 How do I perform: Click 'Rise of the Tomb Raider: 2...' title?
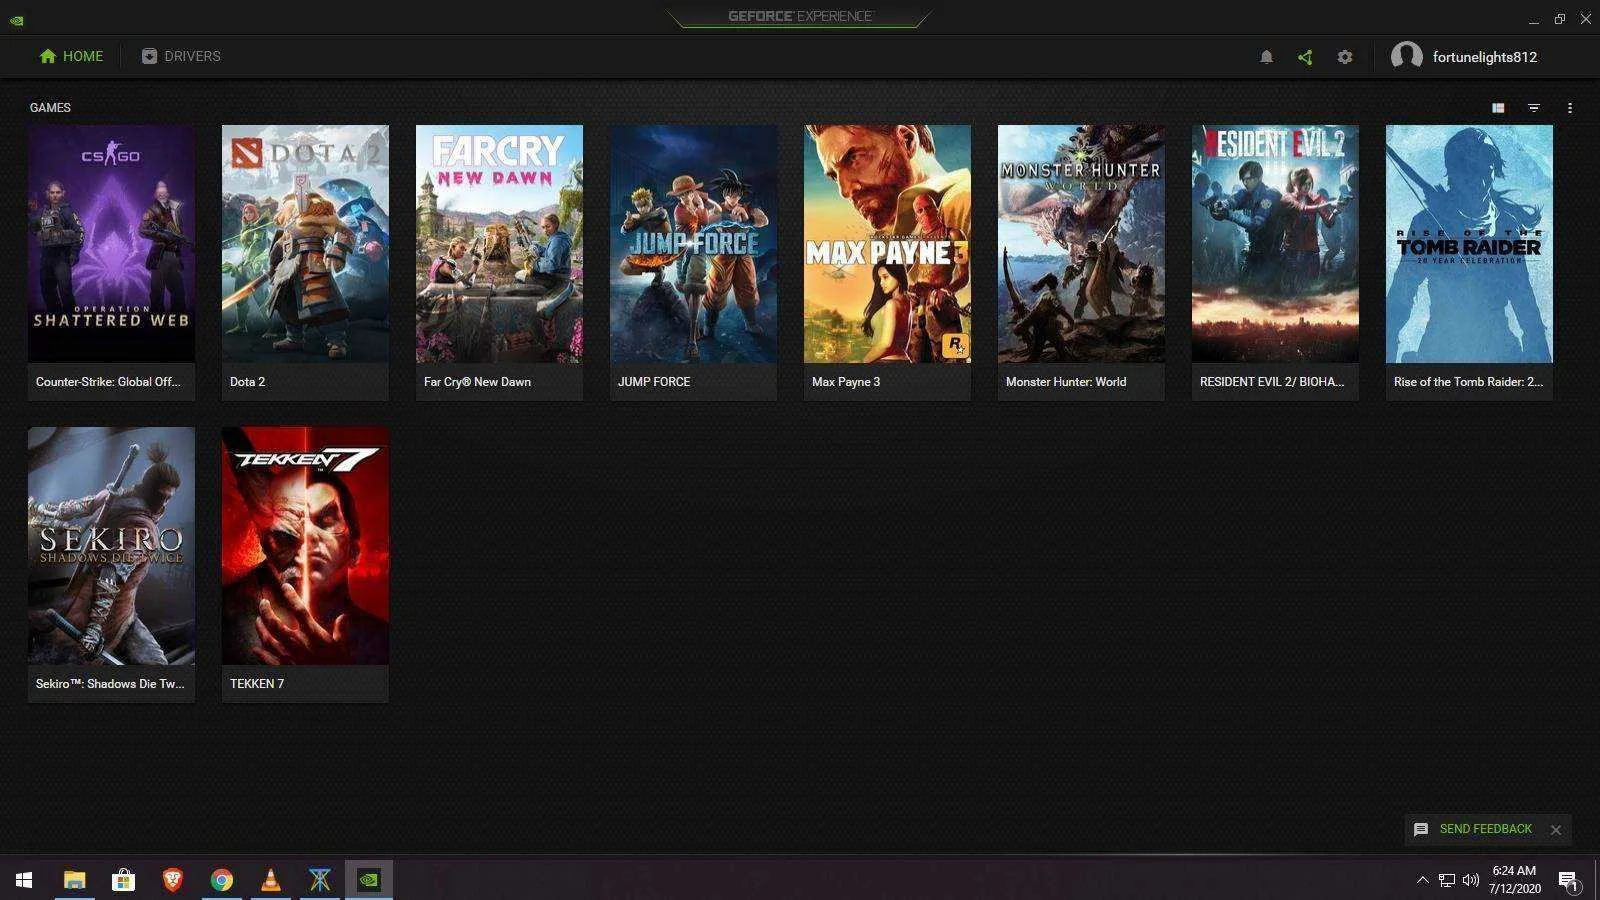[1468, 382]
